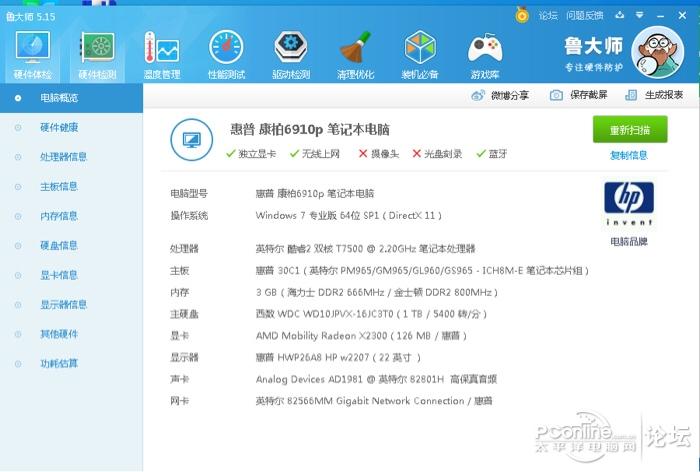Click the 82566MM Gigabit Network Connection value

[374, 401]
